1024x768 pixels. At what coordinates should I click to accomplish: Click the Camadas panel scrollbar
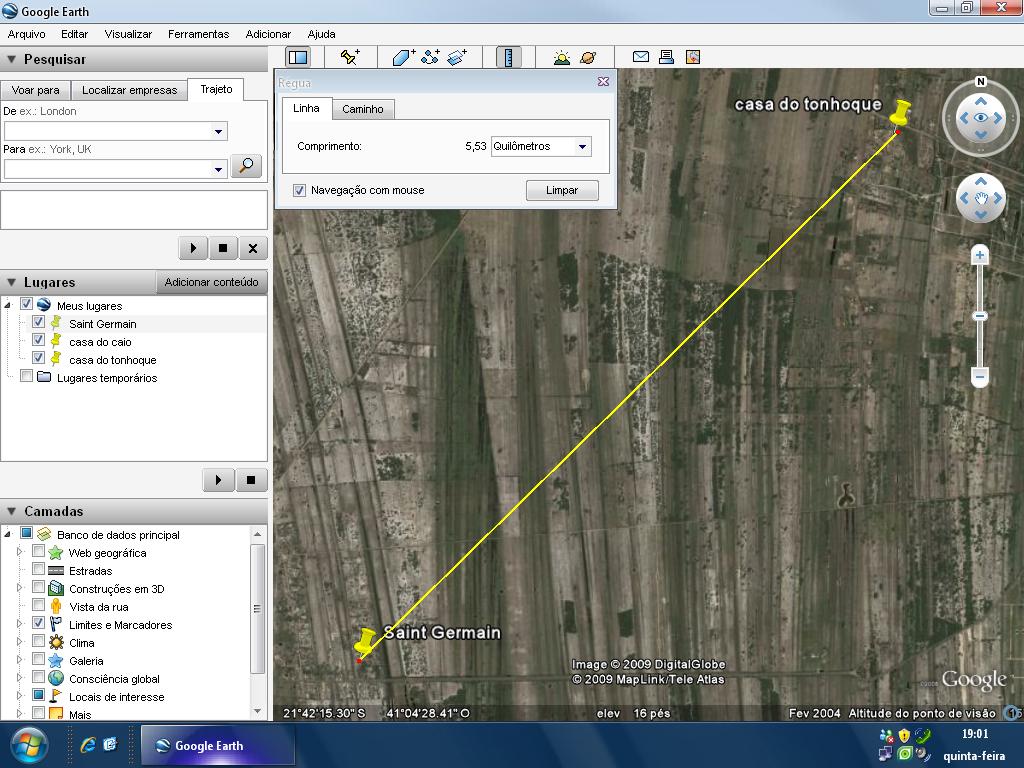click(x=257, y=609)
